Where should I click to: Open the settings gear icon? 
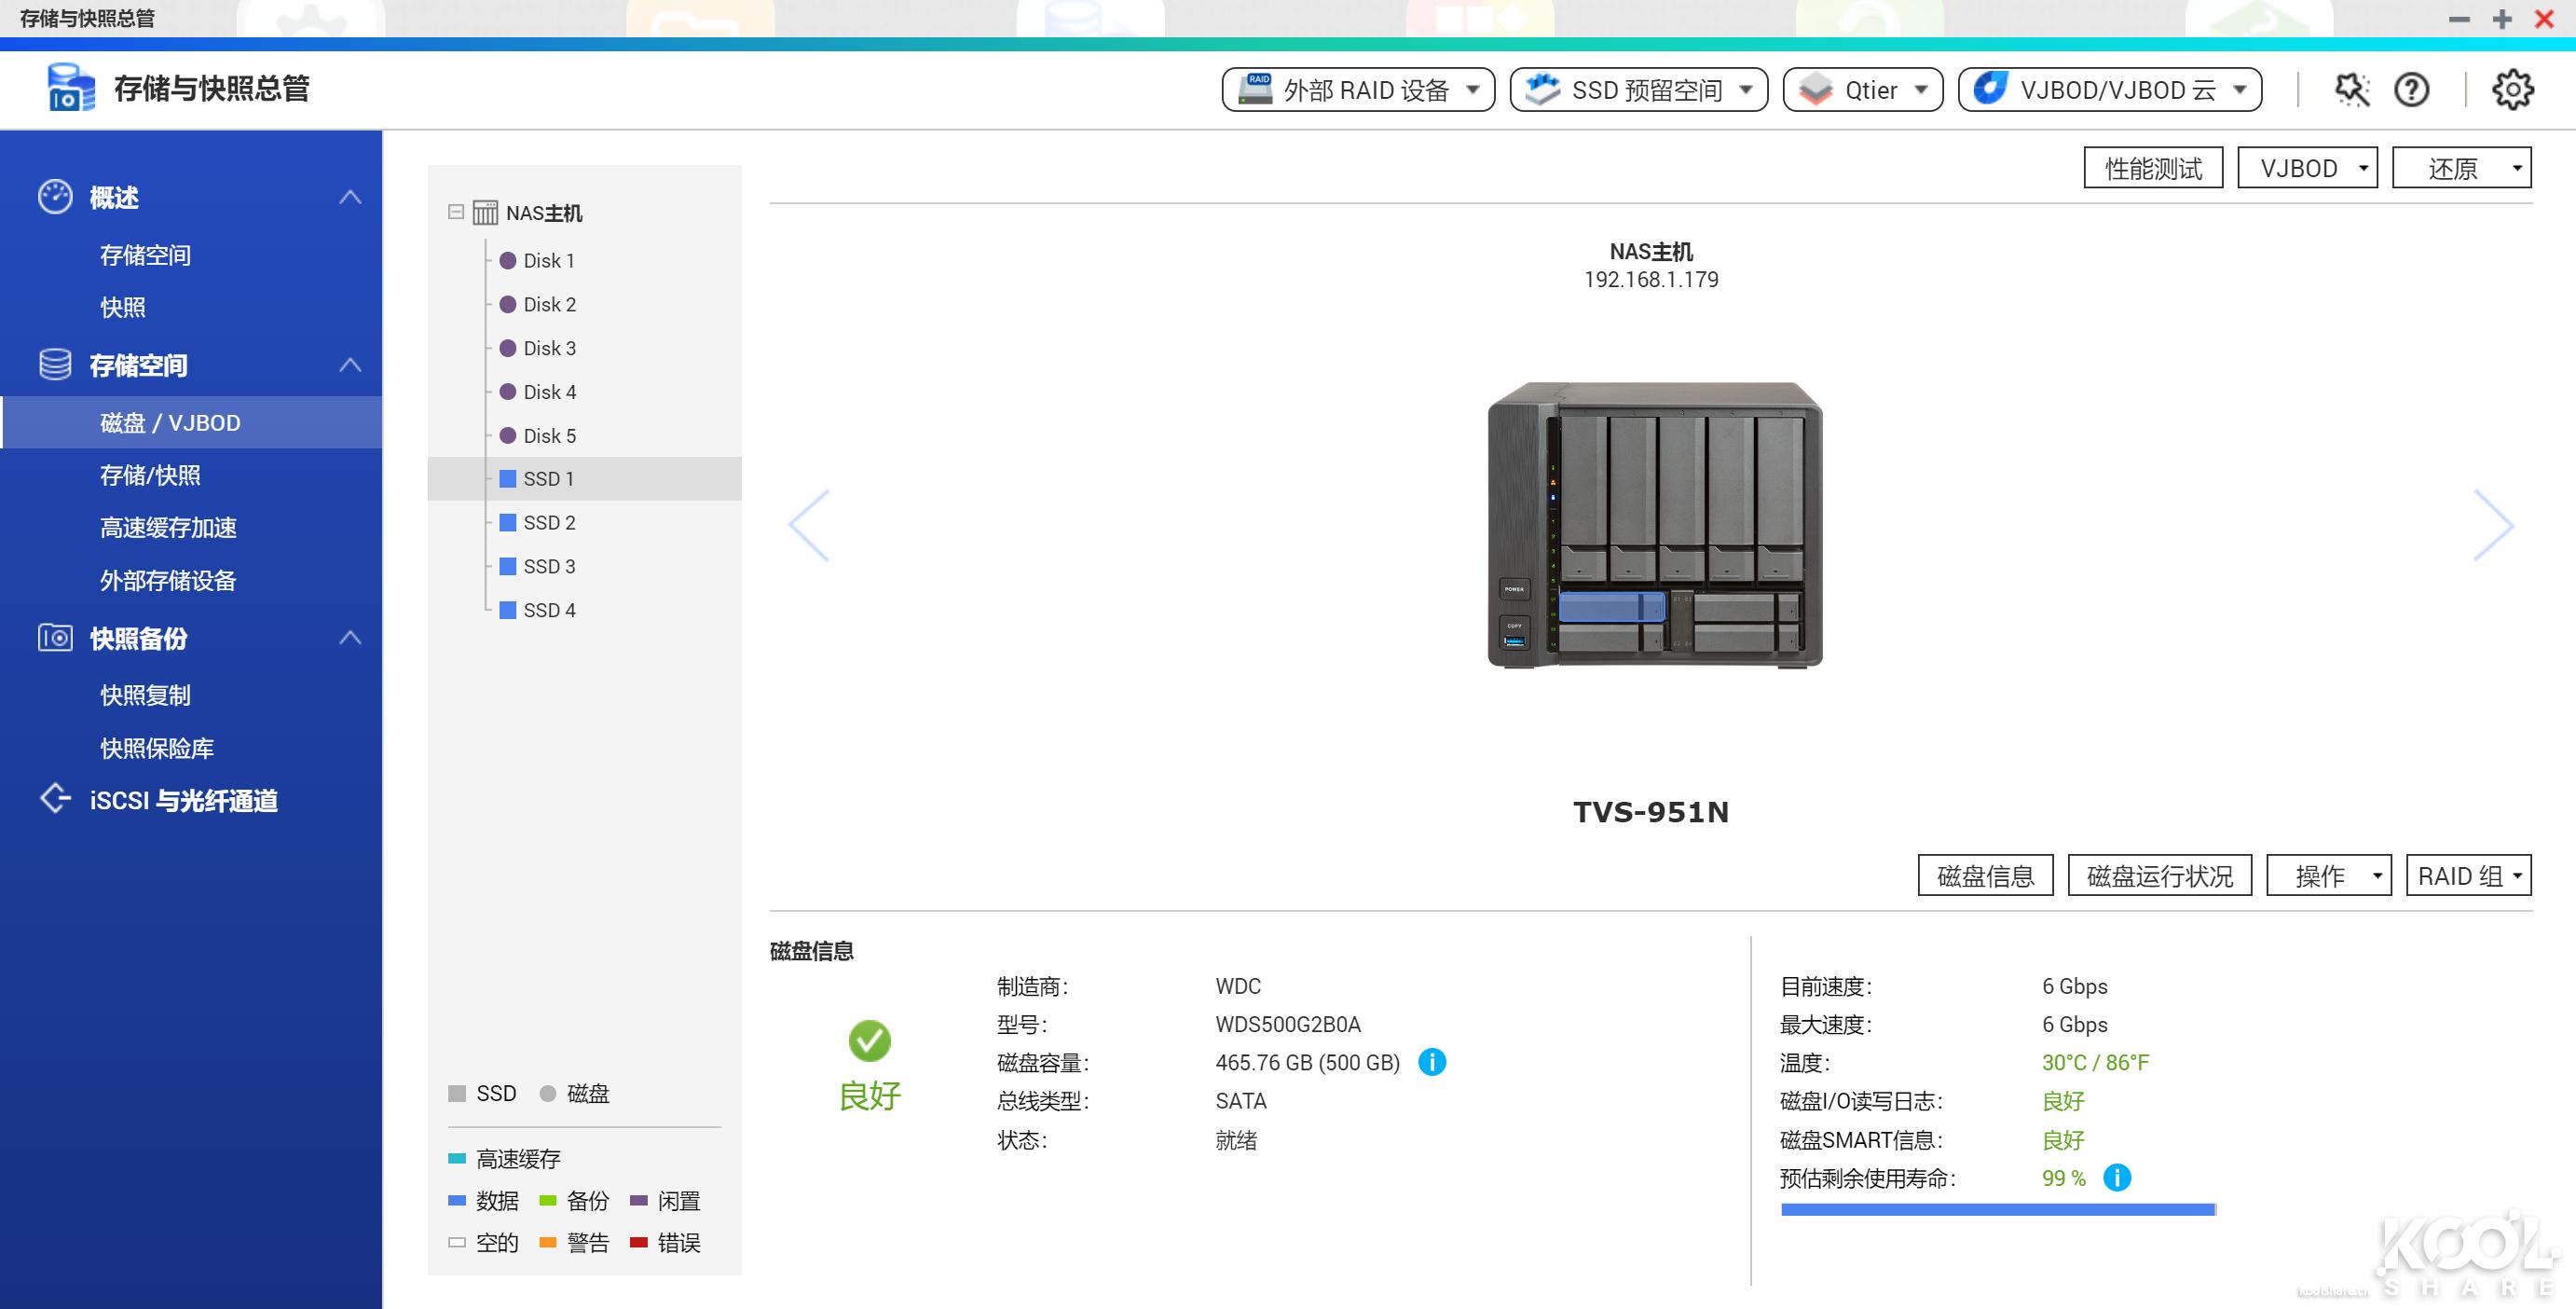point(2511,89)
